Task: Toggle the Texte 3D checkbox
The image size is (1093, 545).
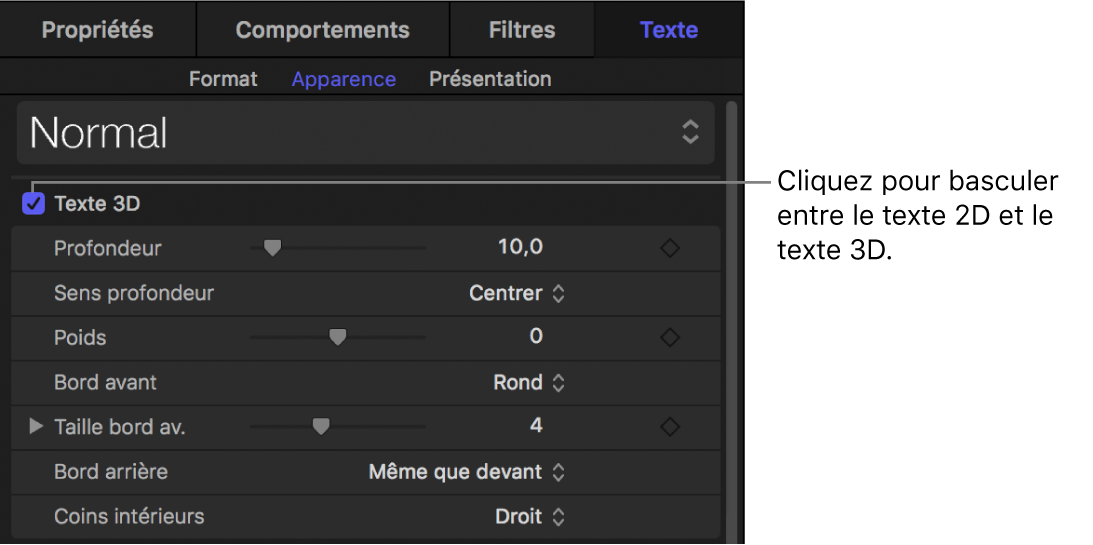Action: click(34, 204)
